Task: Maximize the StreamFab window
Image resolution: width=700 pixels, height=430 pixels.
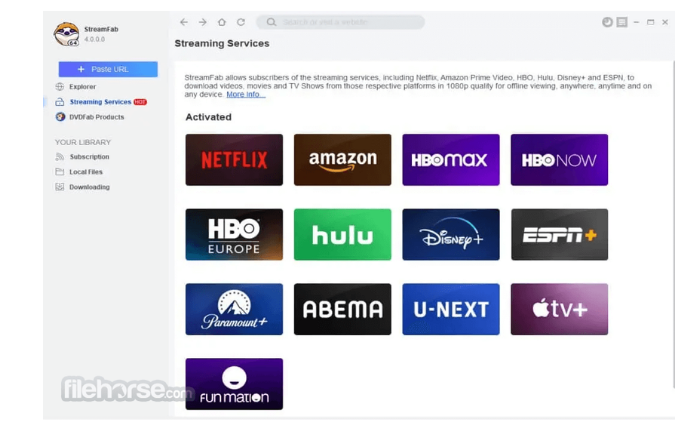Action: [650, 22]
